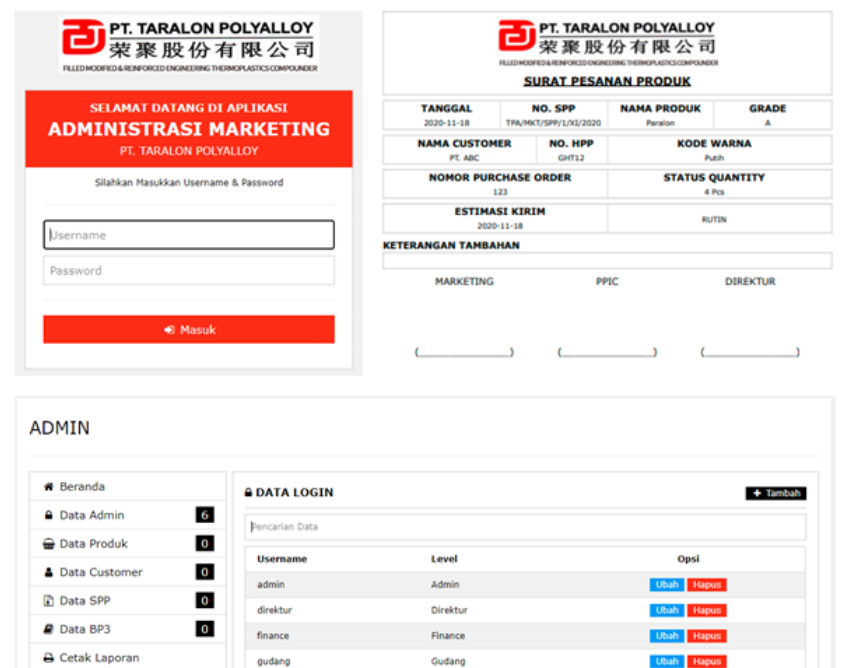Open Beranda in the admin sidebar
This screenshot has height=668, width=842.
point(128,487)
